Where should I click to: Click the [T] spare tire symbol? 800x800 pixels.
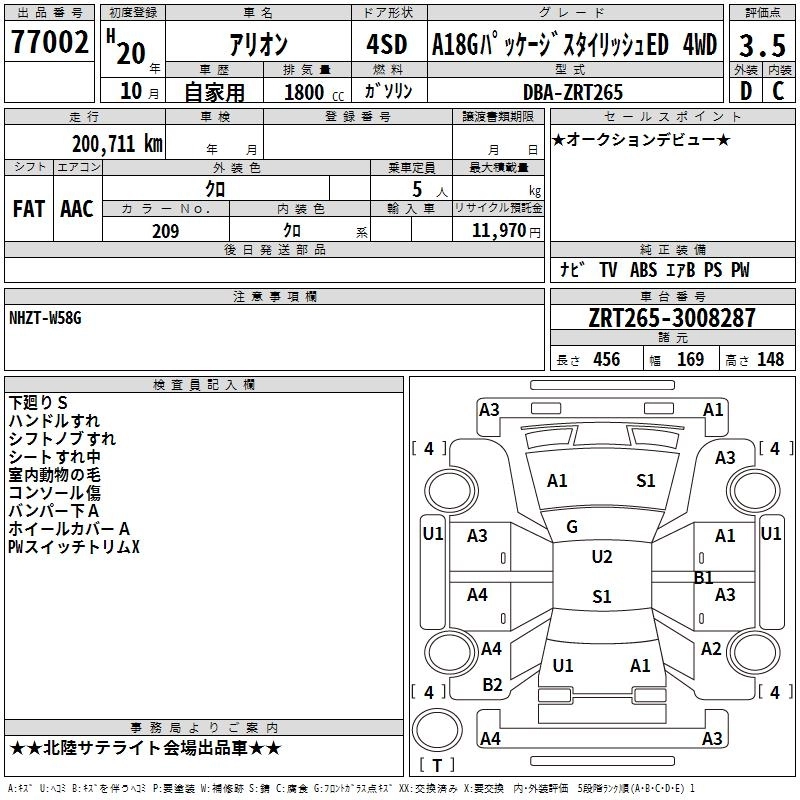pyautogui.click(x=435, y=765)
